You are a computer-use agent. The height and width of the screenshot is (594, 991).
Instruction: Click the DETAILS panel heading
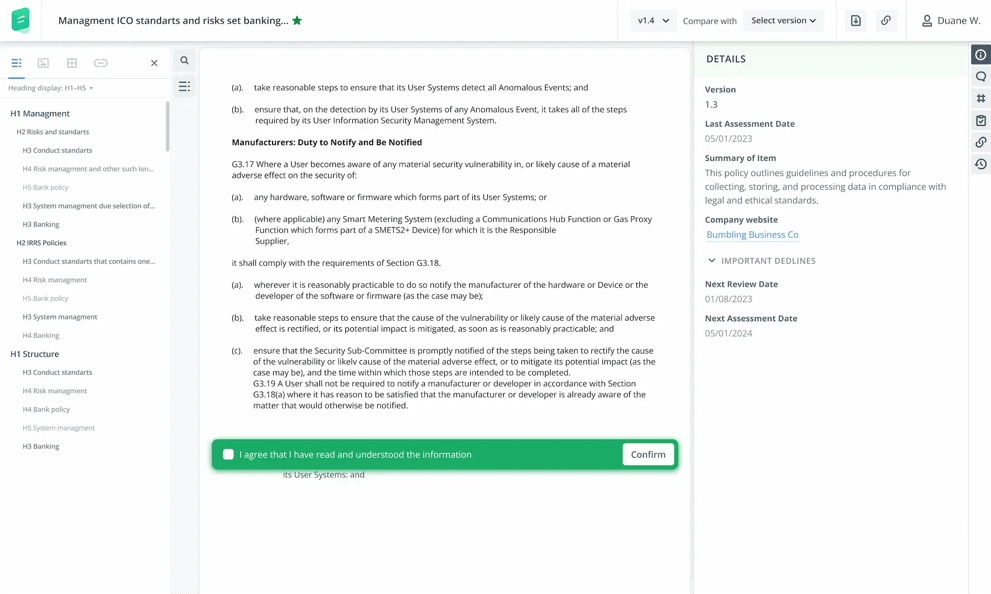point(726,59)
